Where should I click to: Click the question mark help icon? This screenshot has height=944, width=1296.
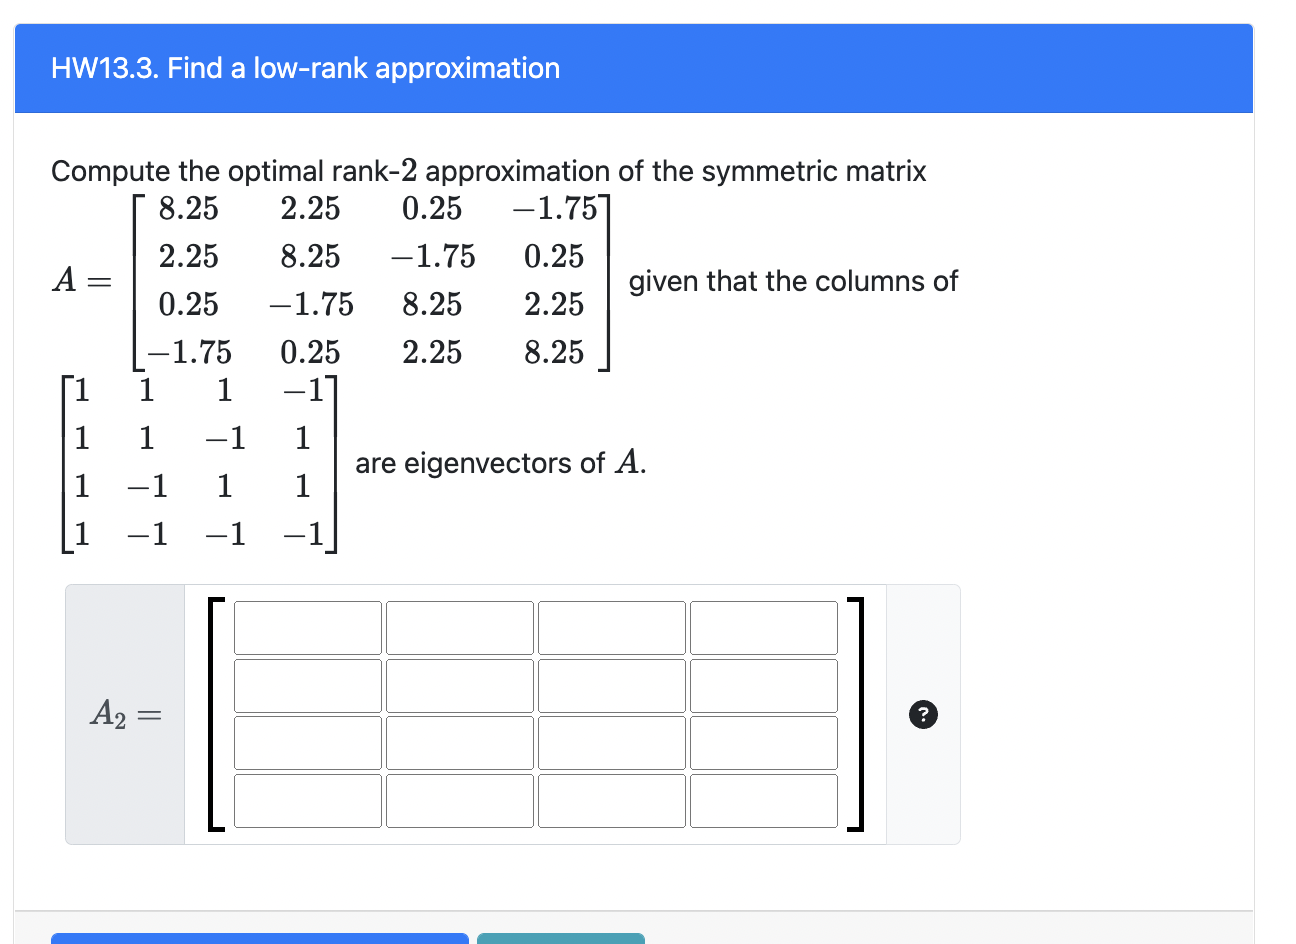922,715
